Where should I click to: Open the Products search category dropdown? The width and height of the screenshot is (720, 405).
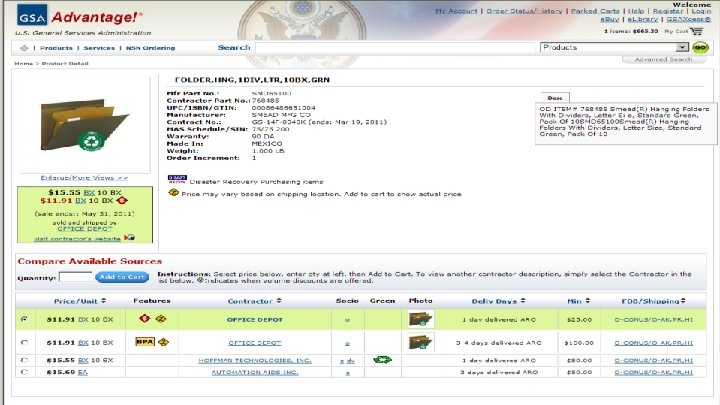pos(614,47)
